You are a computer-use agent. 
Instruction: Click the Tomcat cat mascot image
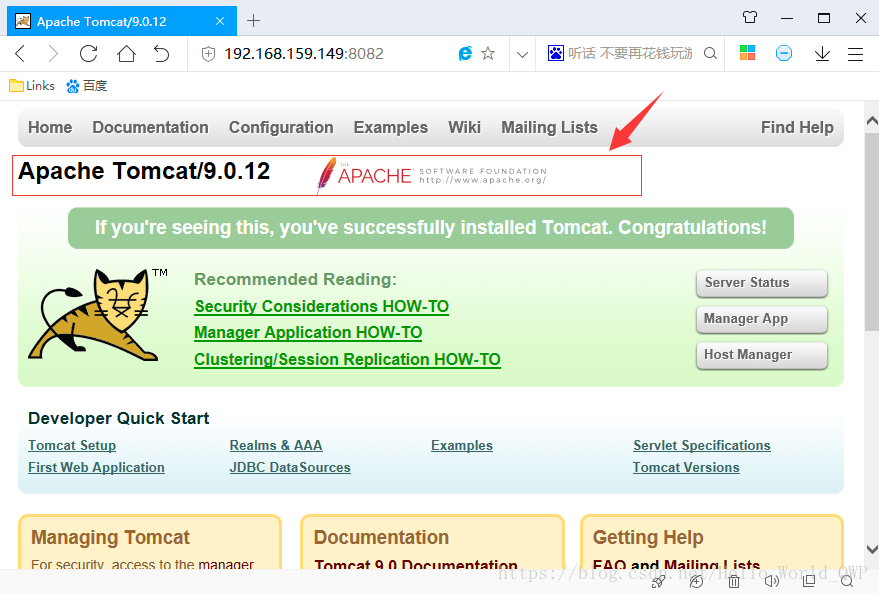coord(96,314)
